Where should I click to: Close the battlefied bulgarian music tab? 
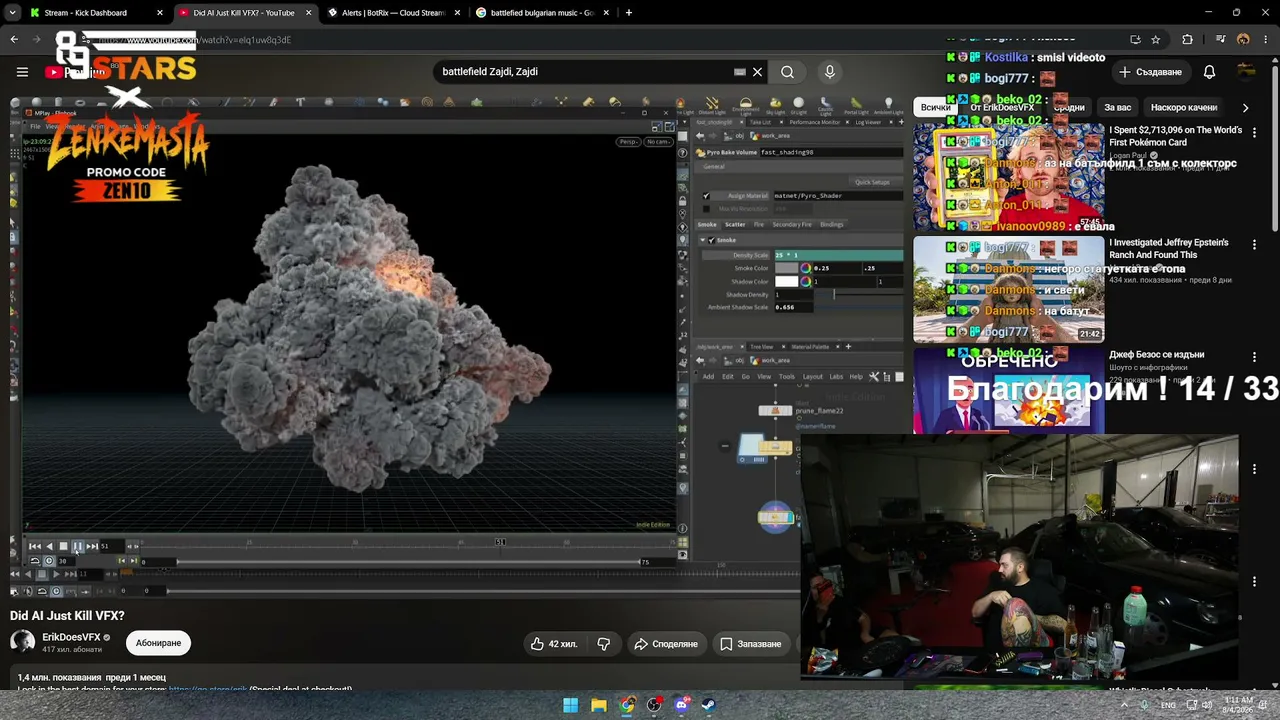point(606,13)
